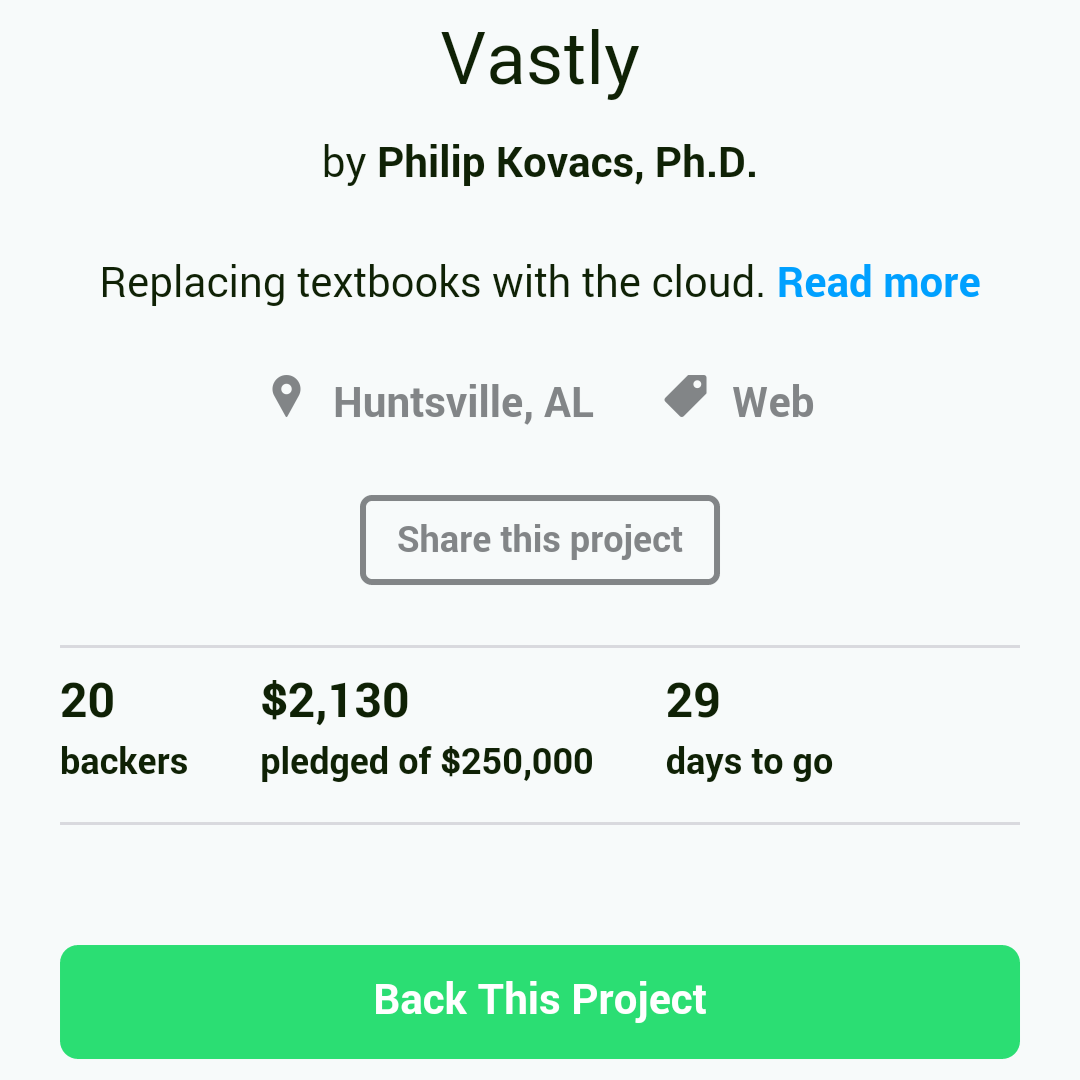Viewport: 1080px width, 1080px height.
Task: Select the $2,130 pledged amount
Action: (x=335, y=701)
